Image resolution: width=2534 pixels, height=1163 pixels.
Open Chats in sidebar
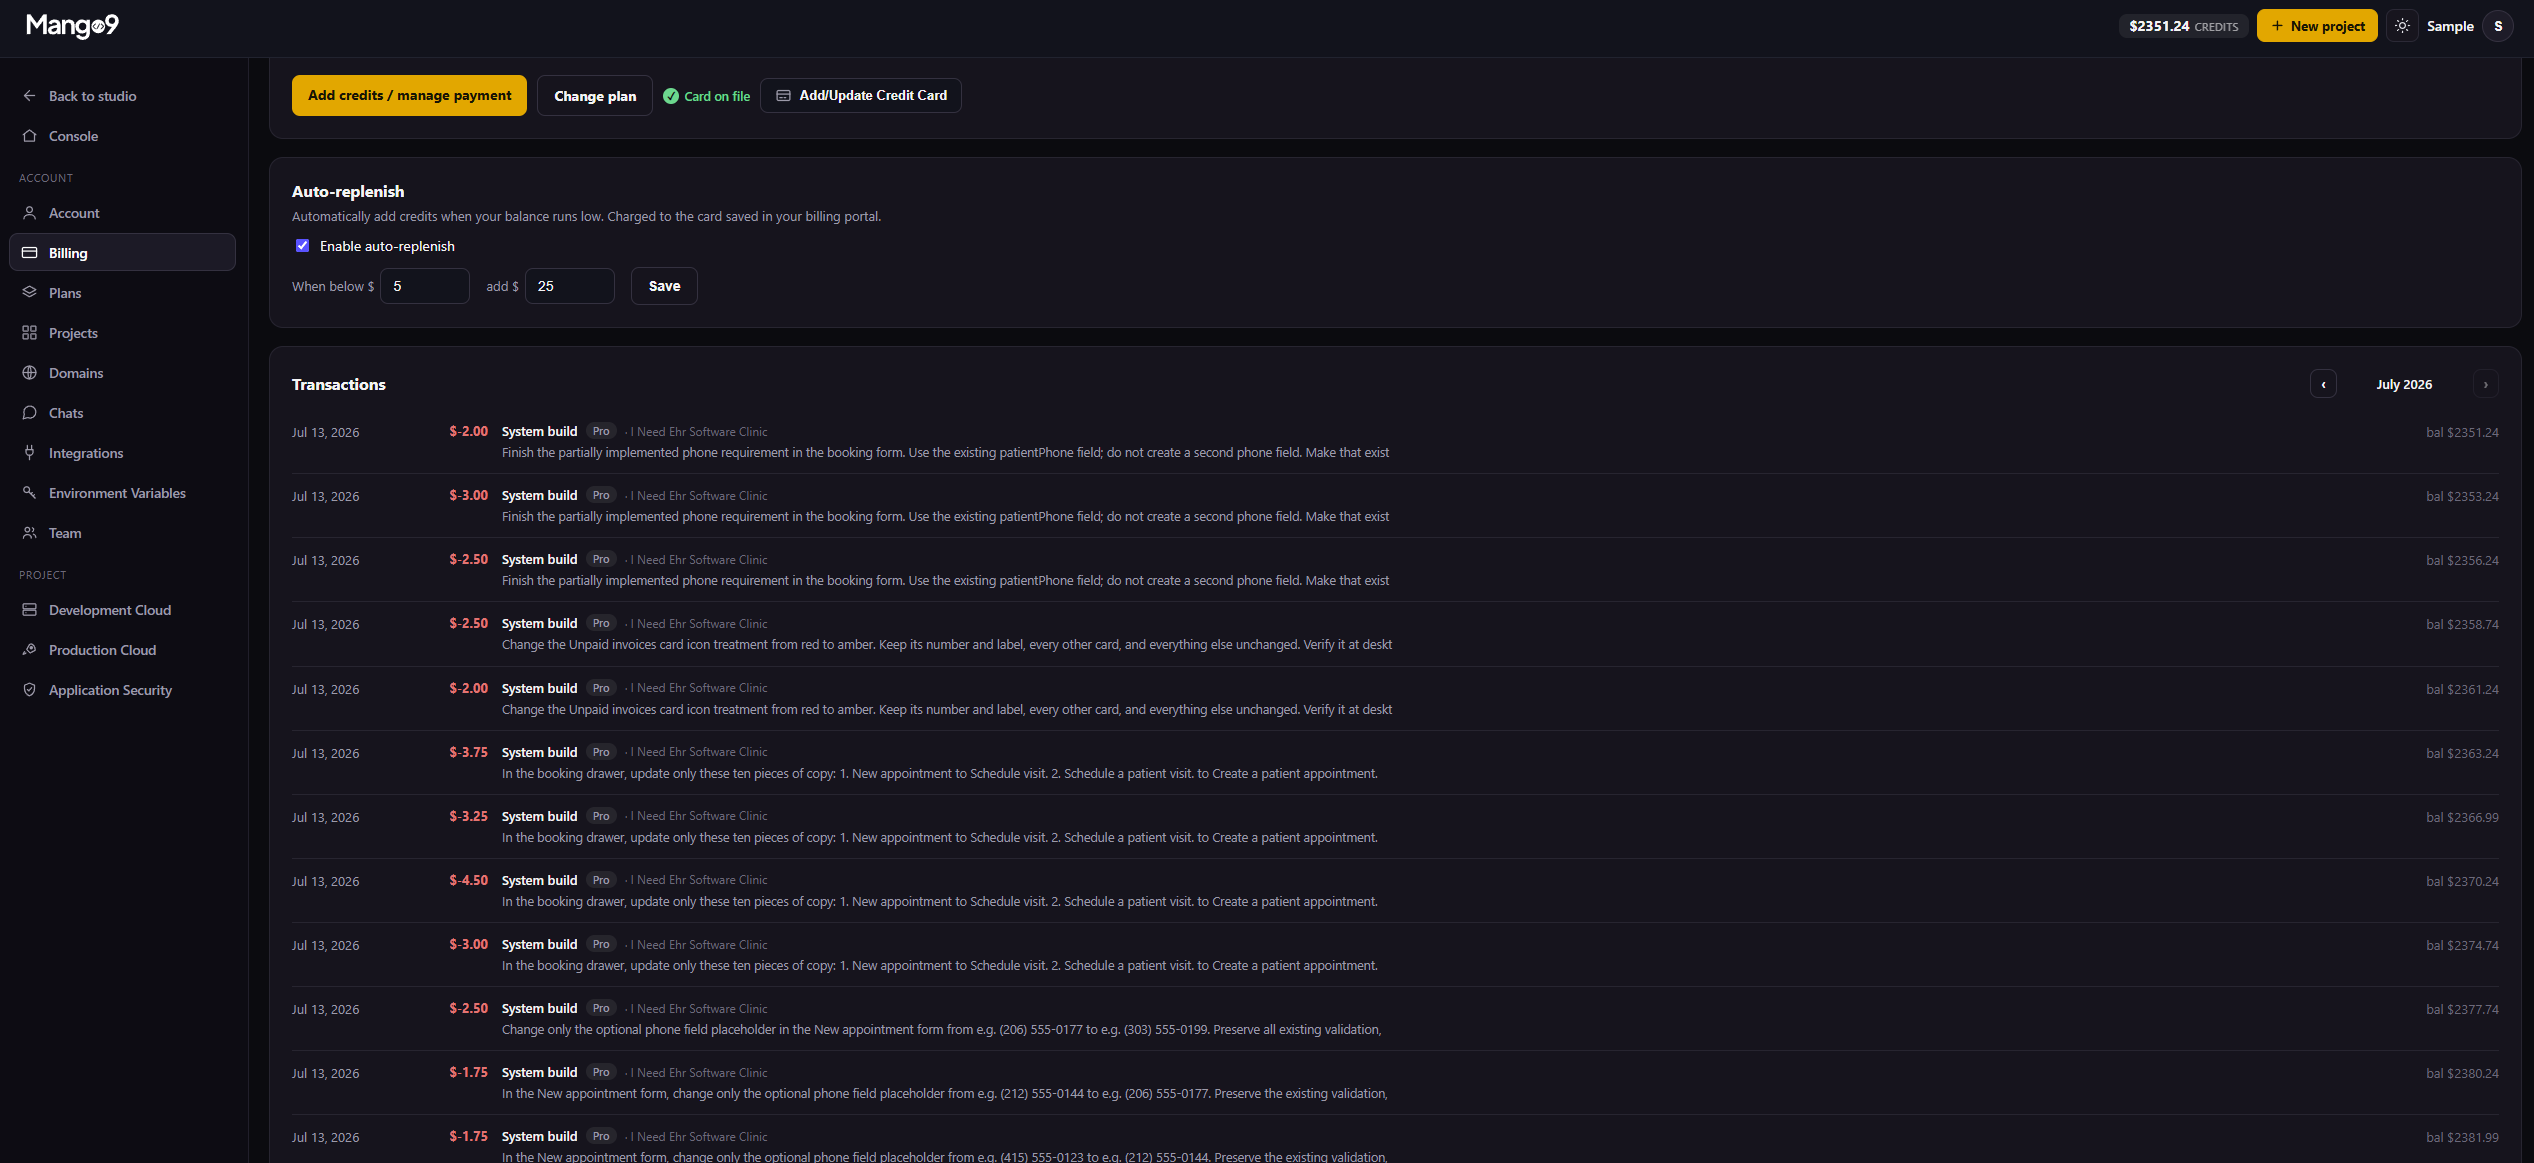tap(122, 413)
